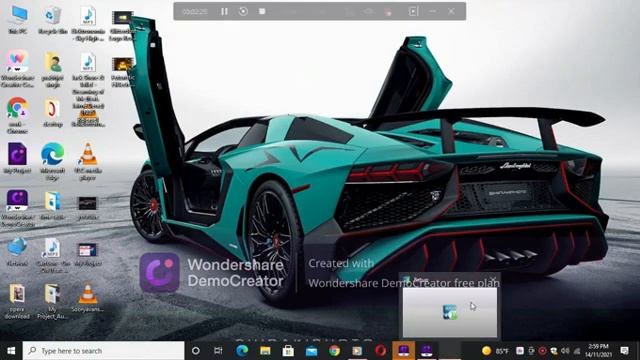Open File Explorer from the taskbar
This screenshot has width=640, height=360.
265,351
